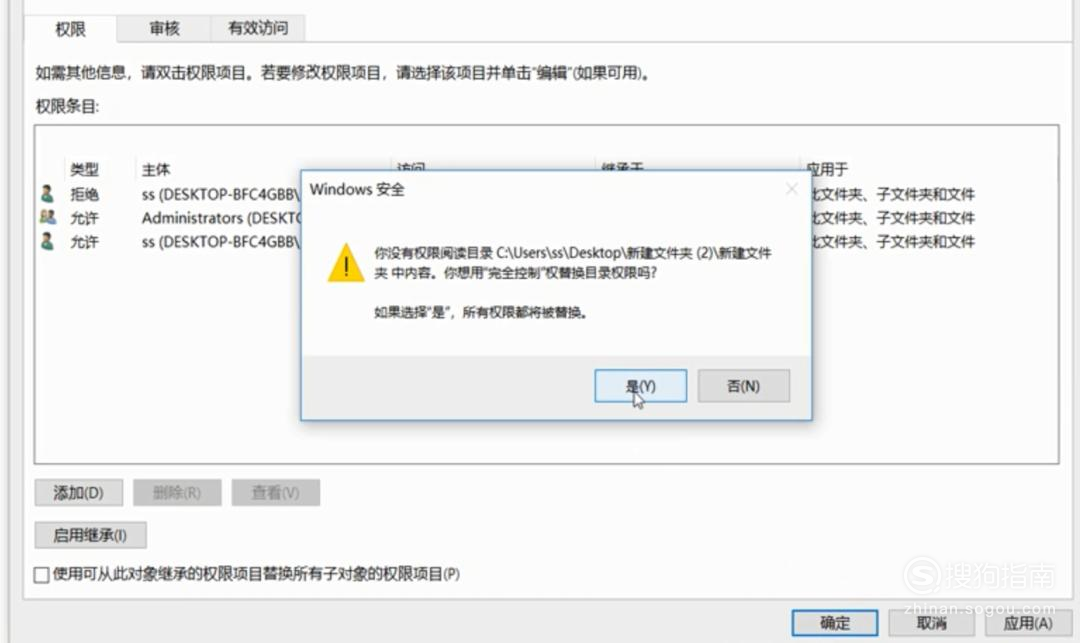Click the 应用于 column header
1080x643 pixels.
click(x=828, y=169)
